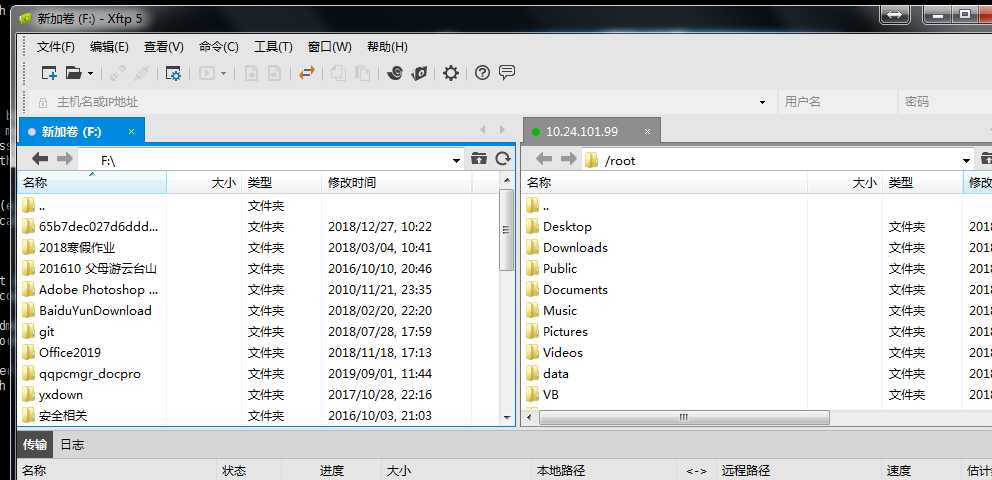Refresh the local F: pane
This screenshot has width=992, height=480.
(x=503, y=159)
